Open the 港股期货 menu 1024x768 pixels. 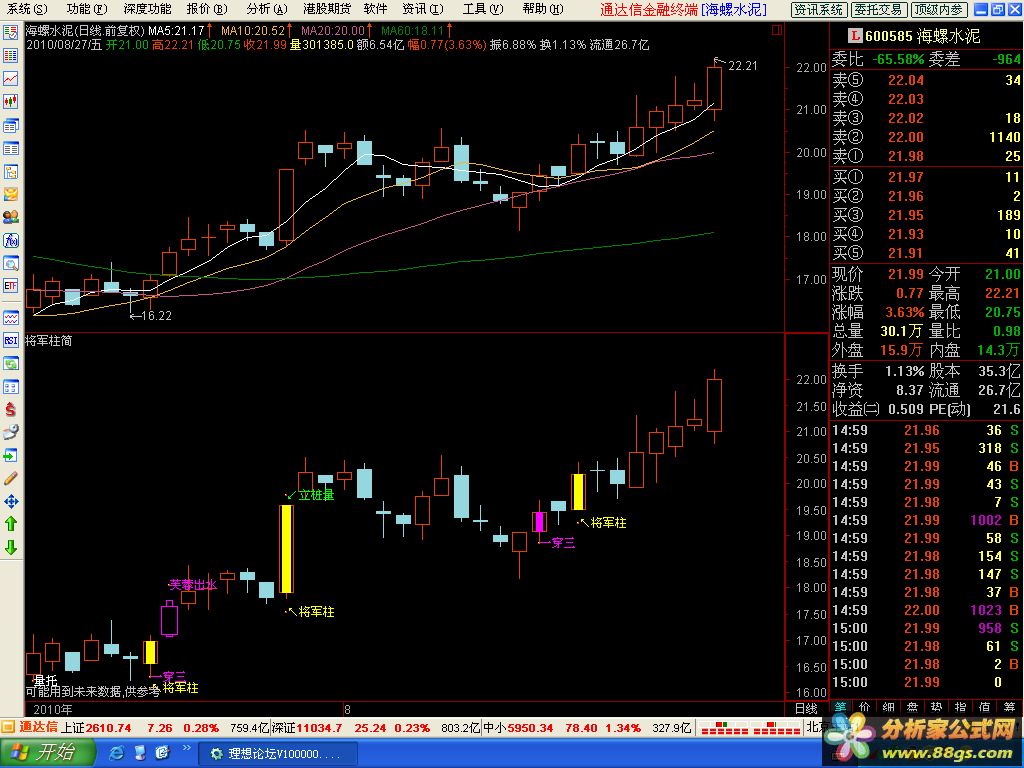click(x=327, y=9)
